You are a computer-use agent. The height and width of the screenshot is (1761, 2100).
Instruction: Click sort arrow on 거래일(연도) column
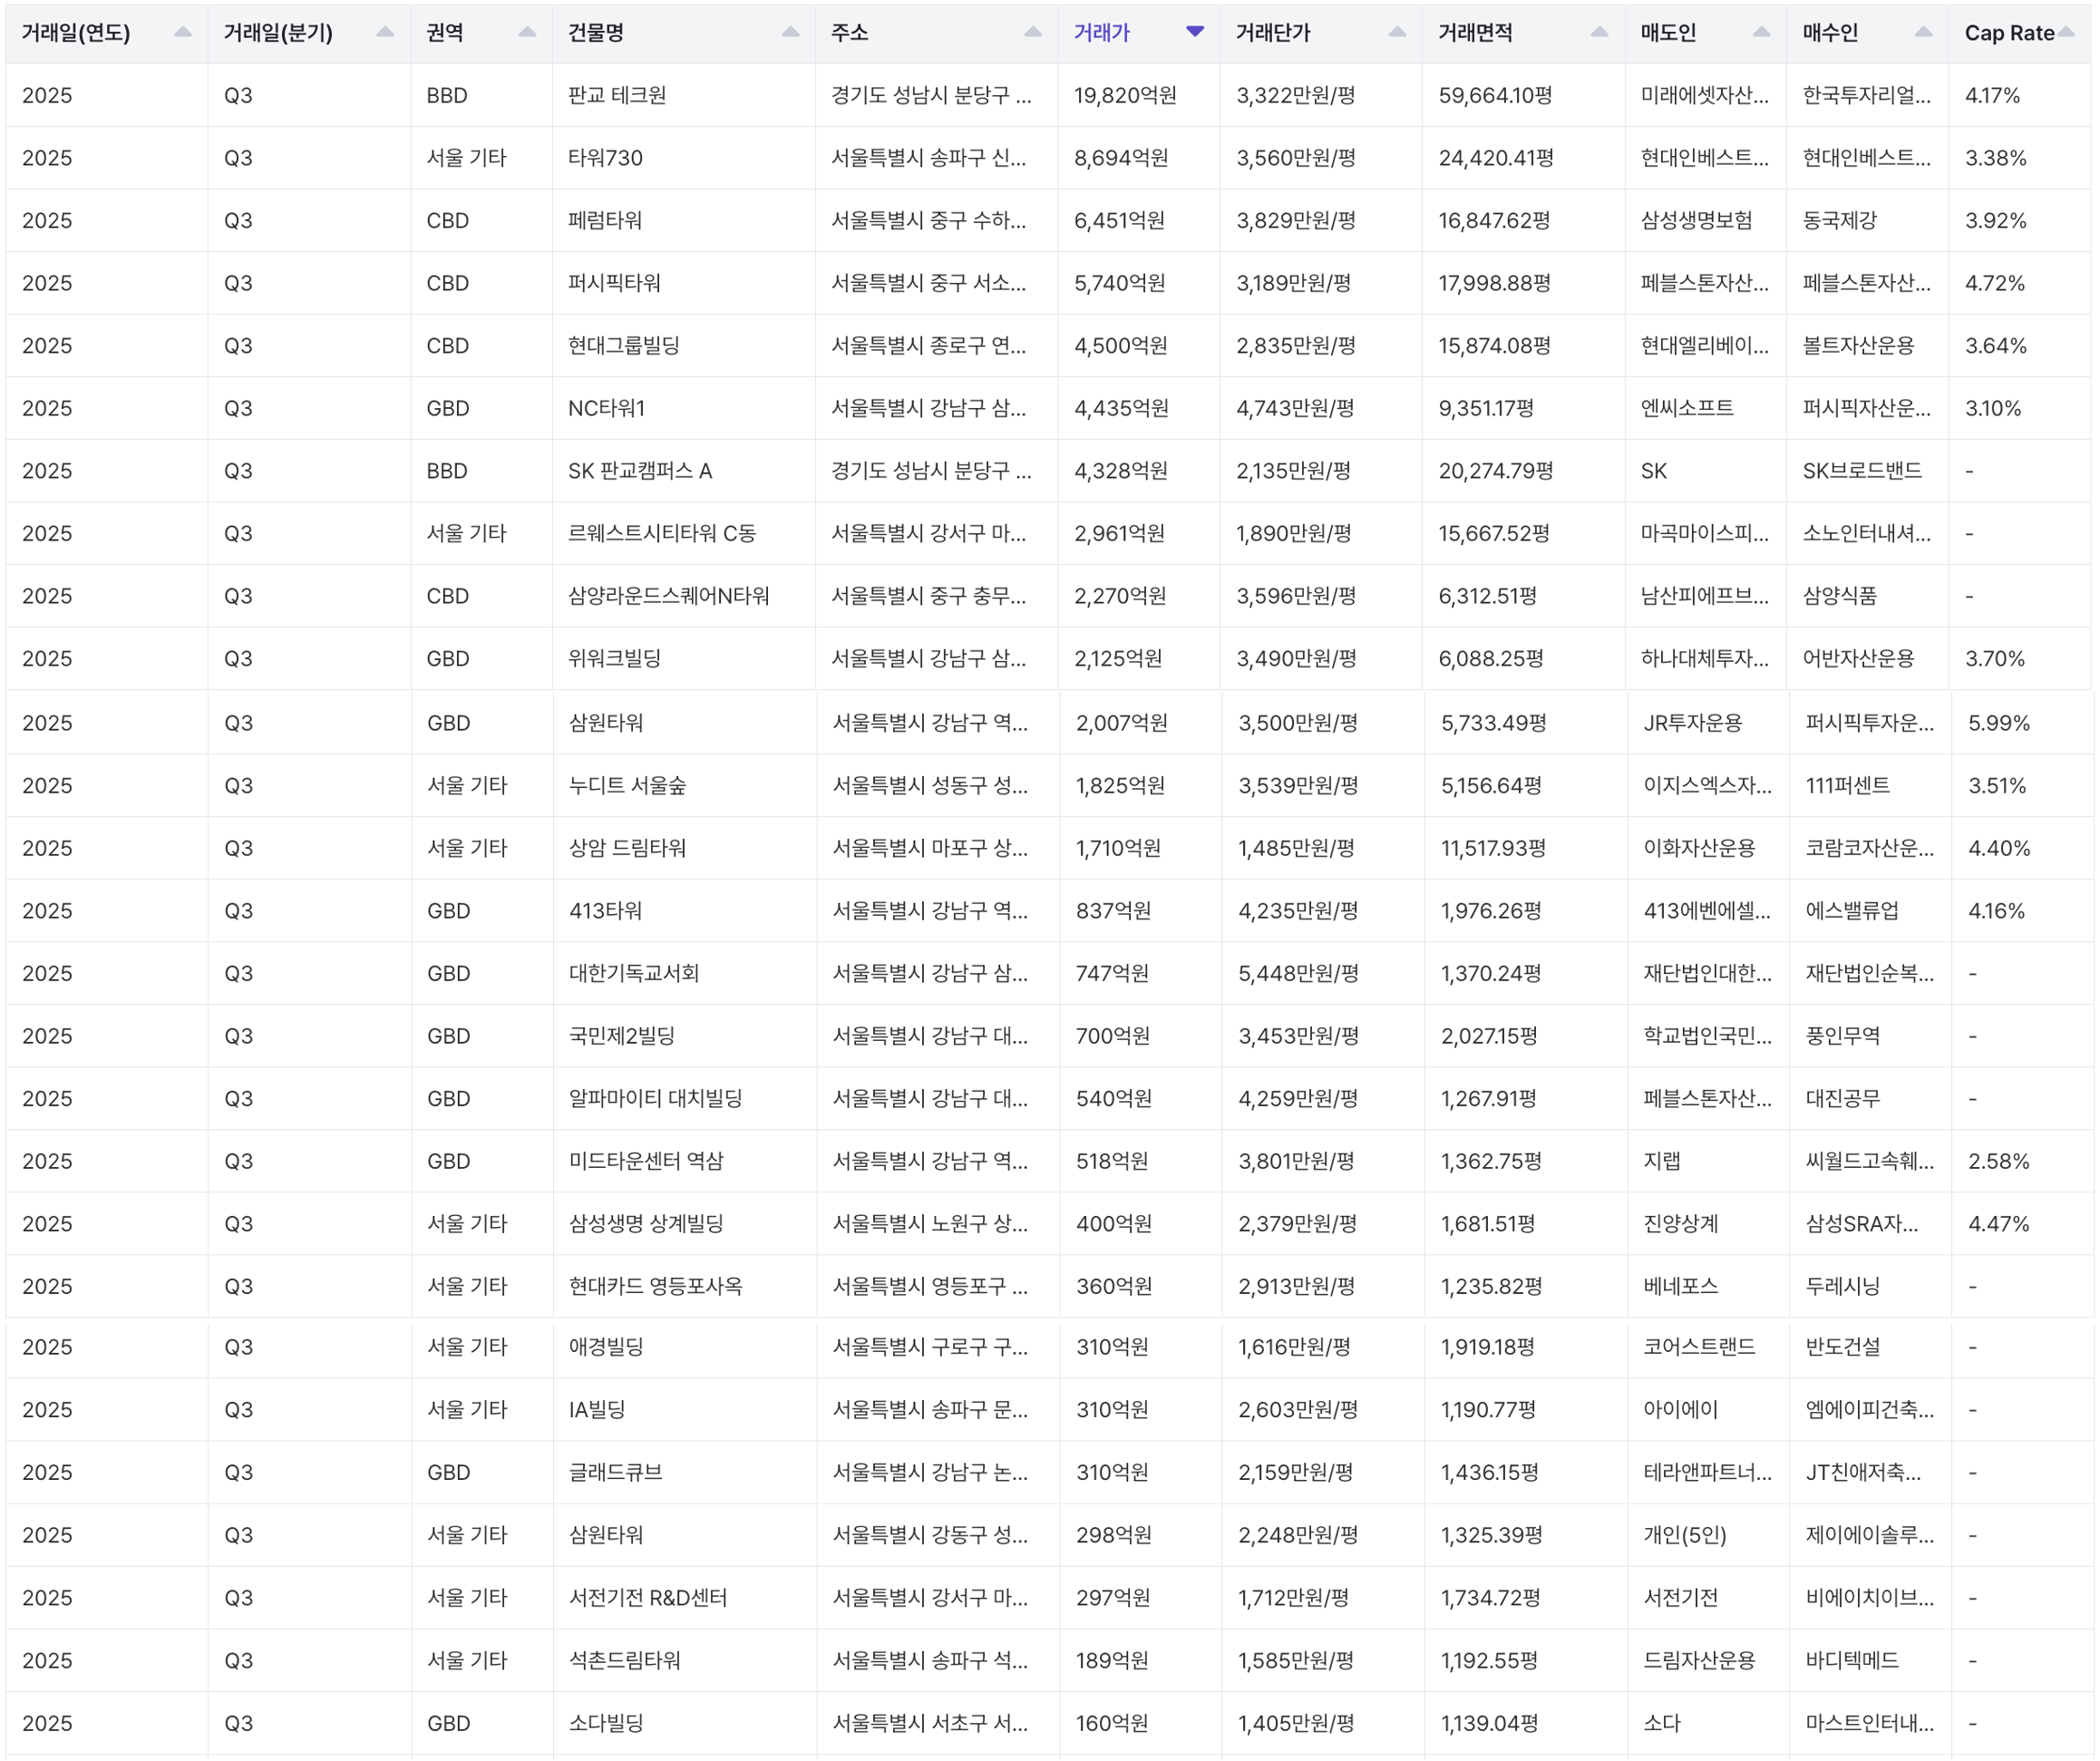(x=182, y=32)
